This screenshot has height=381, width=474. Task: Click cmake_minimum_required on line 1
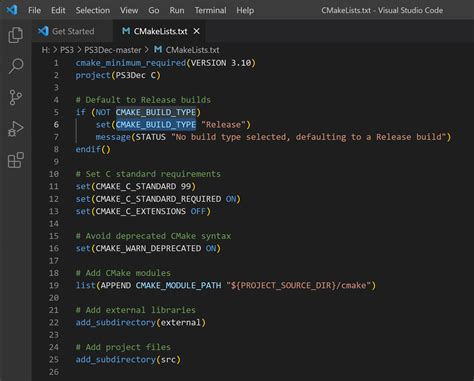[130, 63]
